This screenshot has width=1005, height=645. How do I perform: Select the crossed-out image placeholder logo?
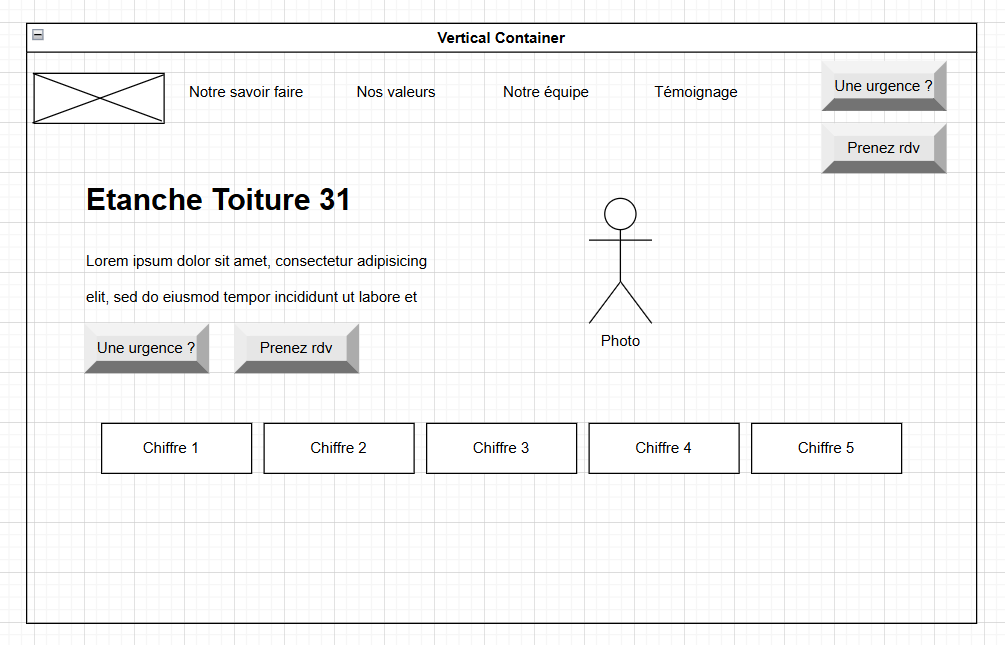tap(99, 98)
